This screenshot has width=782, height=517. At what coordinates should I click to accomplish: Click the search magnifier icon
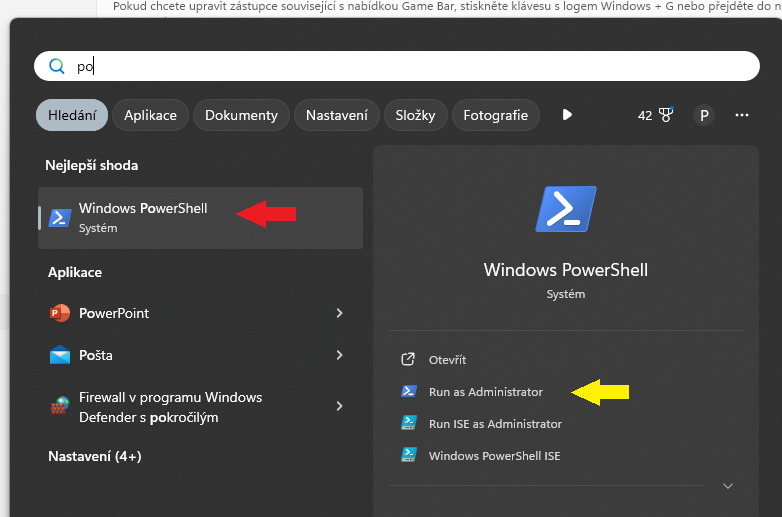tap(57, 66)
